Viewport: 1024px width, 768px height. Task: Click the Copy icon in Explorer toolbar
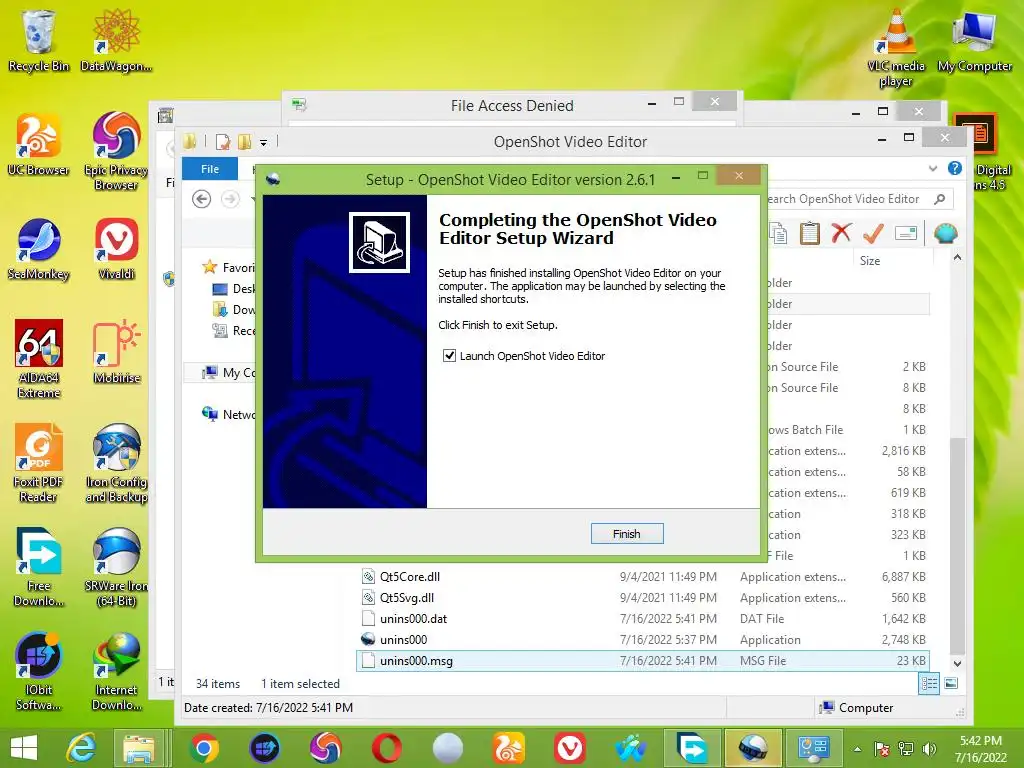(778, 233)
